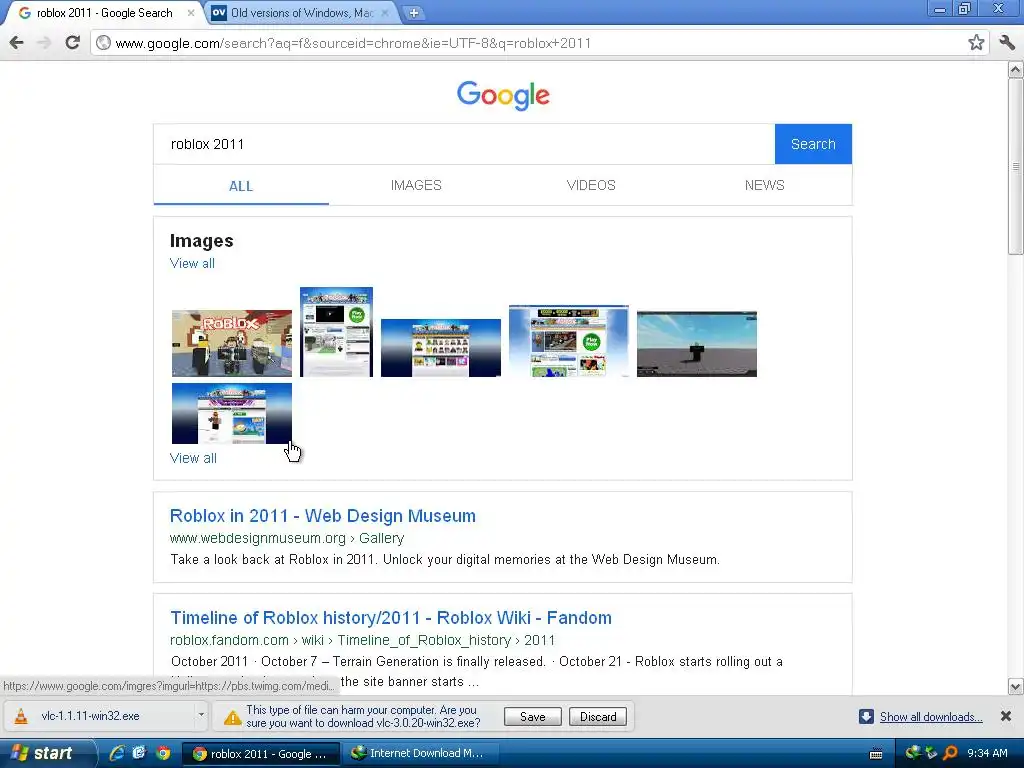1024x768 pixels.
Task: Click the VLC cone icon in downloads bar
Action: pyautogui.click(x=21, y=716)
